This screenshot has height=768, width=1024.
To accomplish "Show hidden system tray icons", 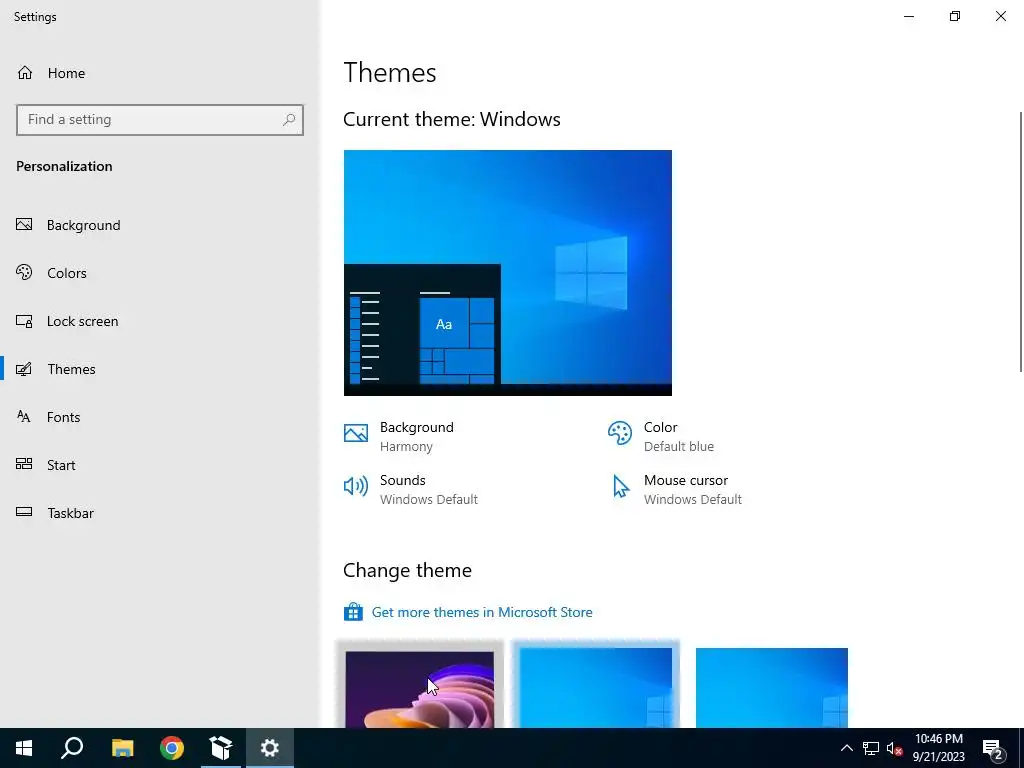I will 846,748.
